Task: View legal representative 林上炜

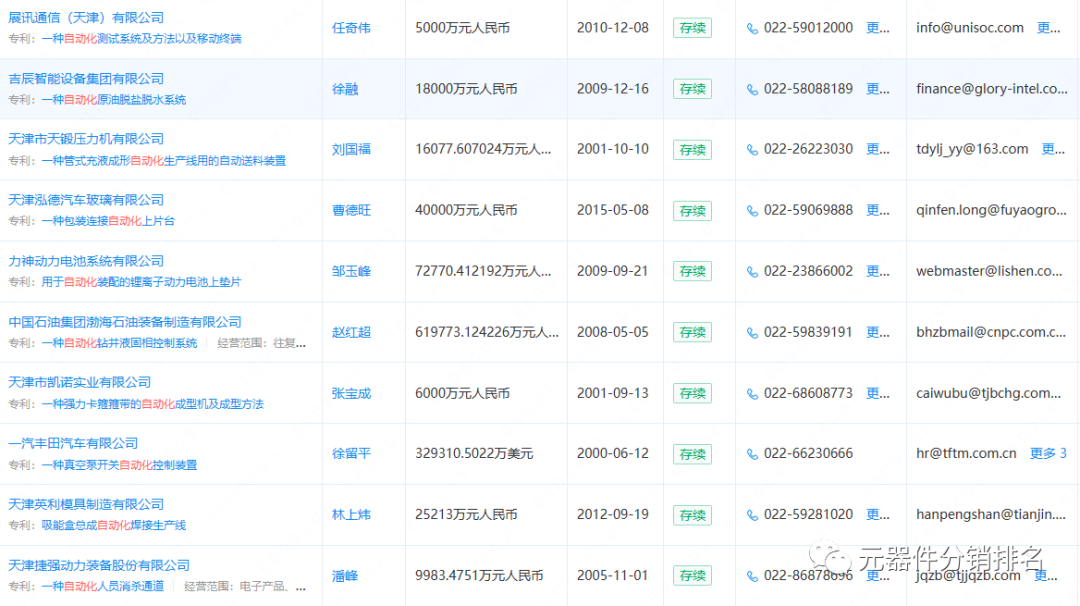Action: click(x=351, y=514)
